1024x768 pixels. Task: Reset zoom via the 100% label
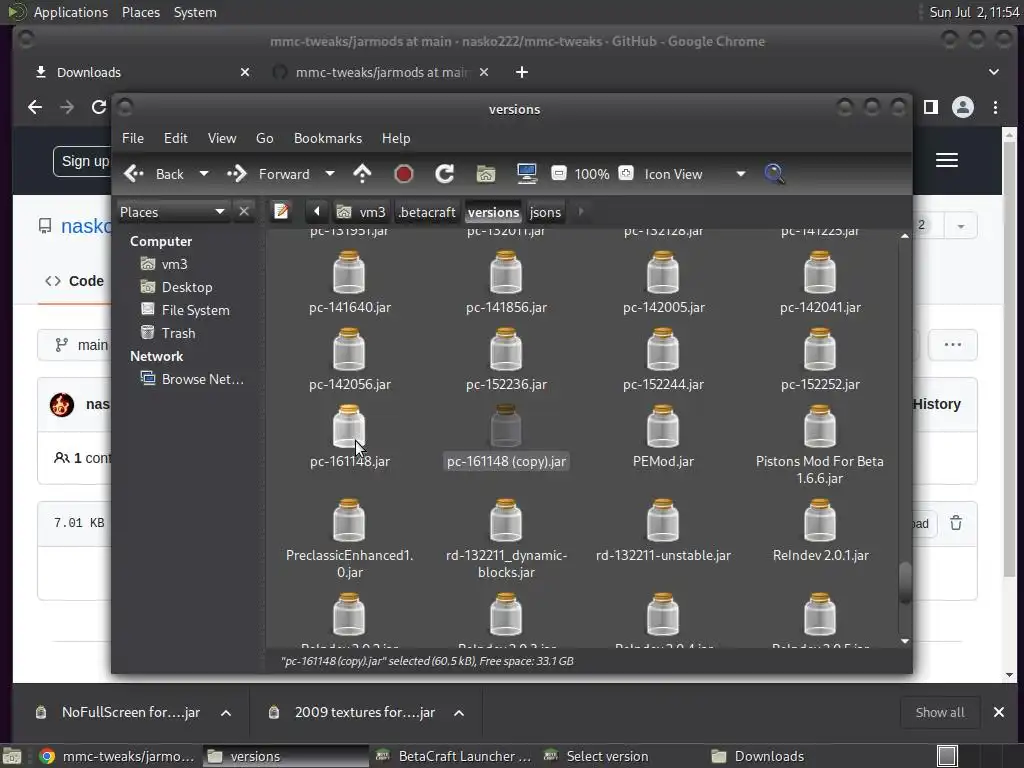[592, 174]
